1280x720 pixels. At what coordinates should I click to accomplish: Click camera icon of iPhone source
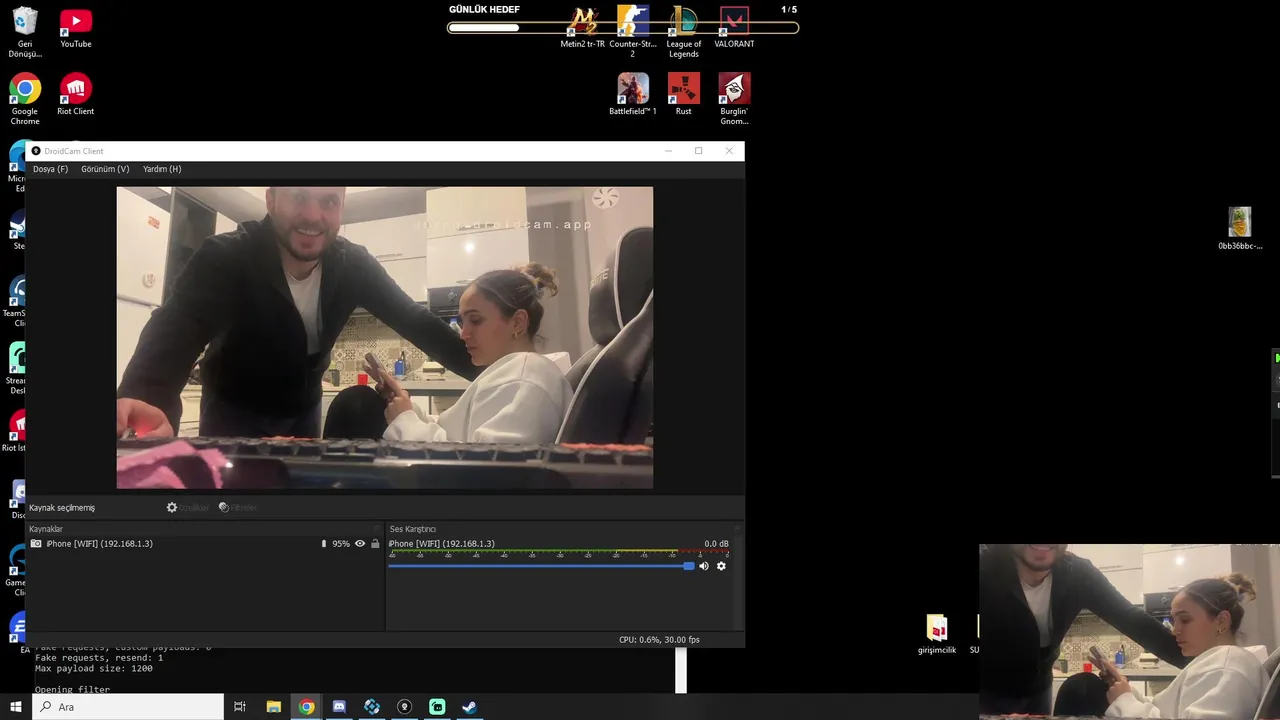36,544
